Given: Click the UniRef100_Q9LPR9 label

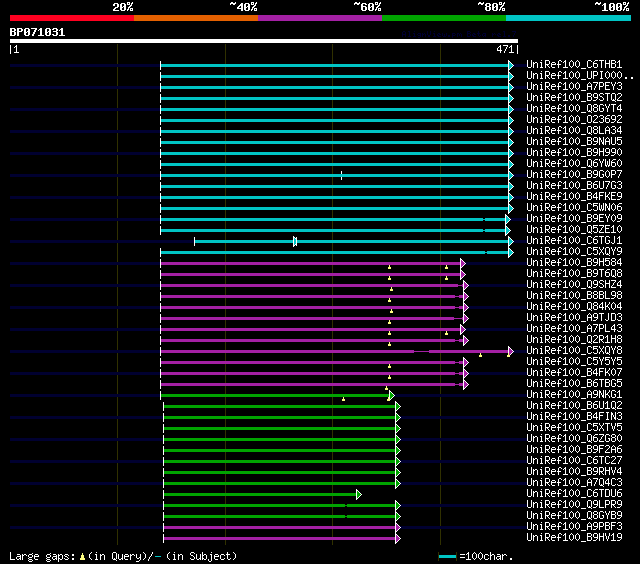Looking at the screenshot, I should click(x=574, y=505).
